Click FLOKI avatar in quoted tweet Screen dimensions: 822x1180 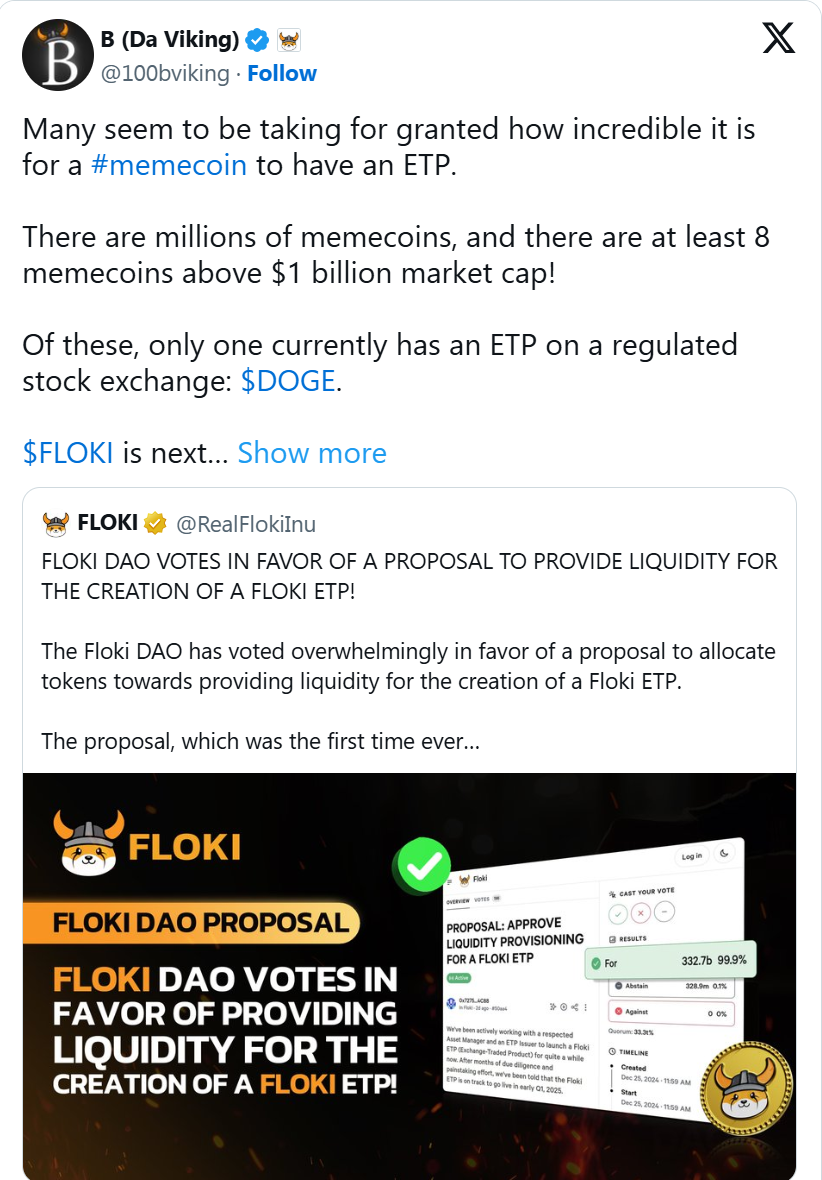(56, 523)
